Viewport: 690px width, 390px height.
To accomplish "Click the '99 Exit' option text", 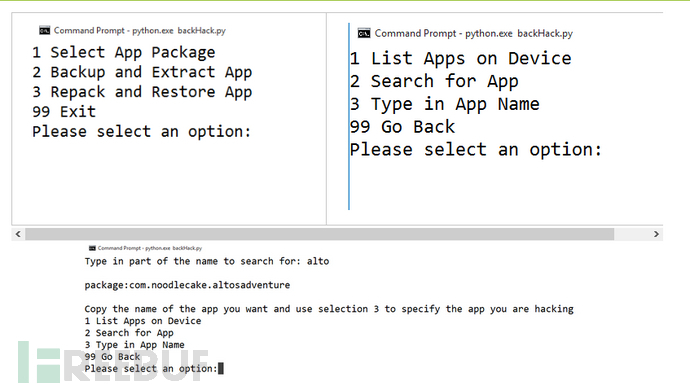I will pos(64,112).
